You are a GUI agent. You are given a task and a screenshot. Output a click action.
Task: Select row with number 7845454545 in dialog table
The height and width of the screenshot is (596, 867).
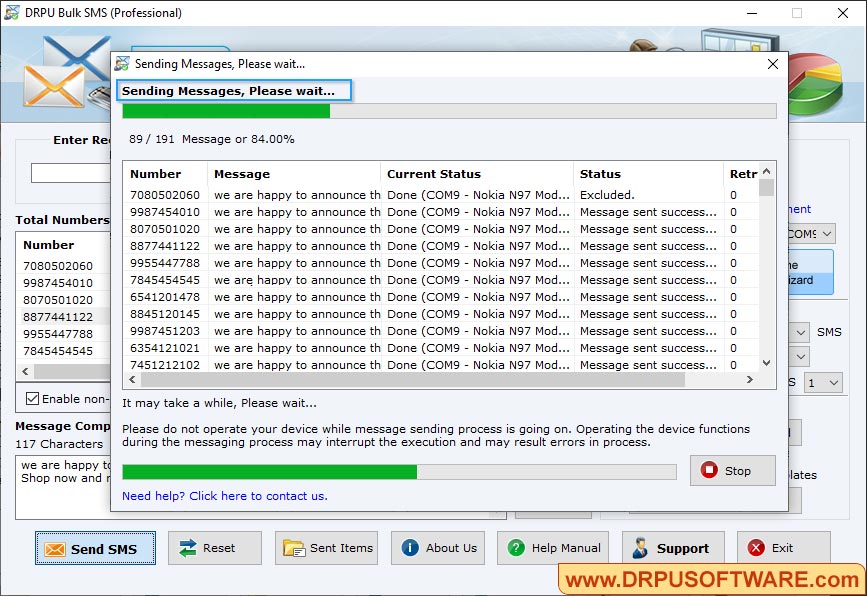point(442,280)
